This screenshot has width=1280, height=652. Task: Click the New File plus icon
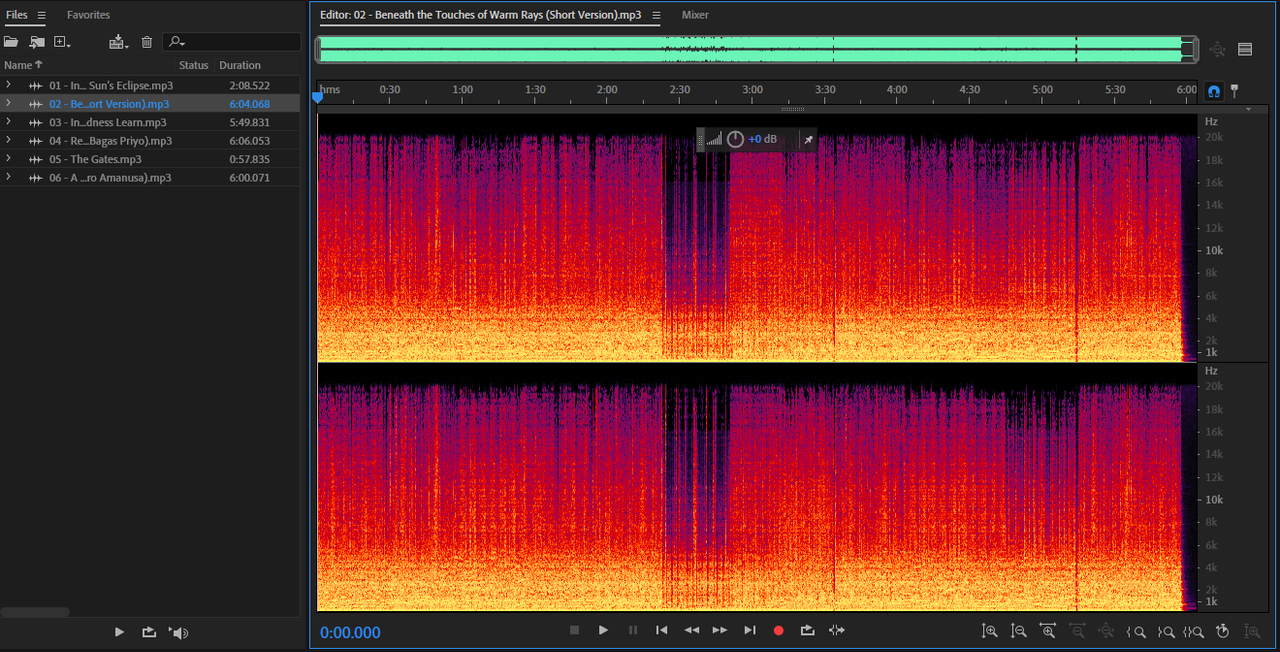point(62,42)
